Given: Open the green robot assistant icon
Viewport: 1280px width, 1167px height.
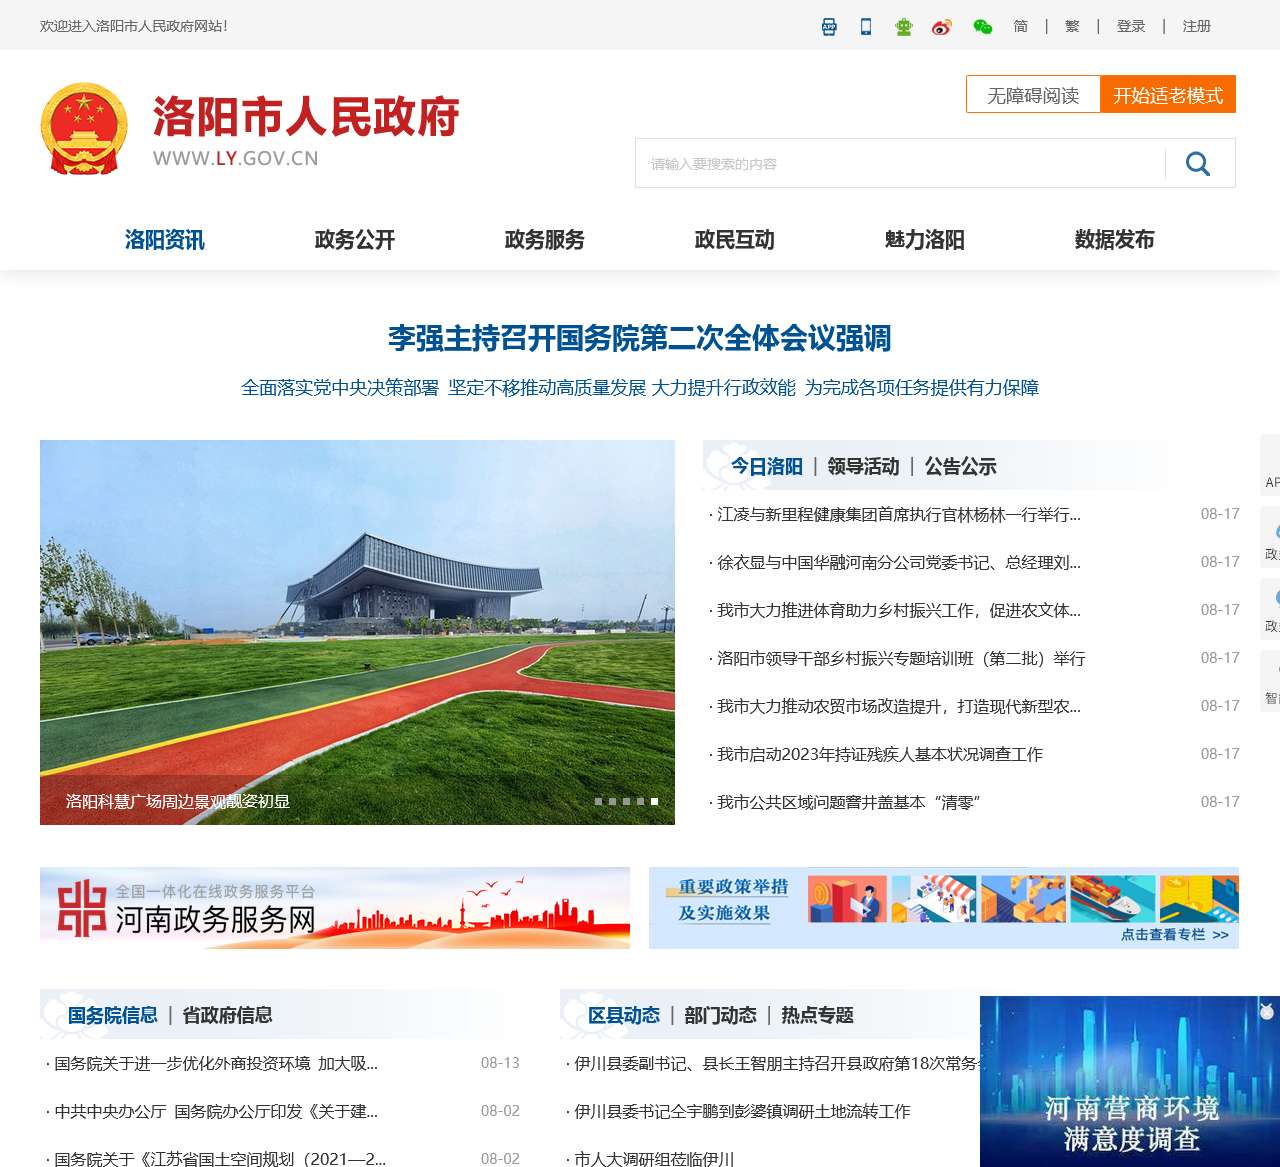Looking at the screenshot, I should [904, 27].
